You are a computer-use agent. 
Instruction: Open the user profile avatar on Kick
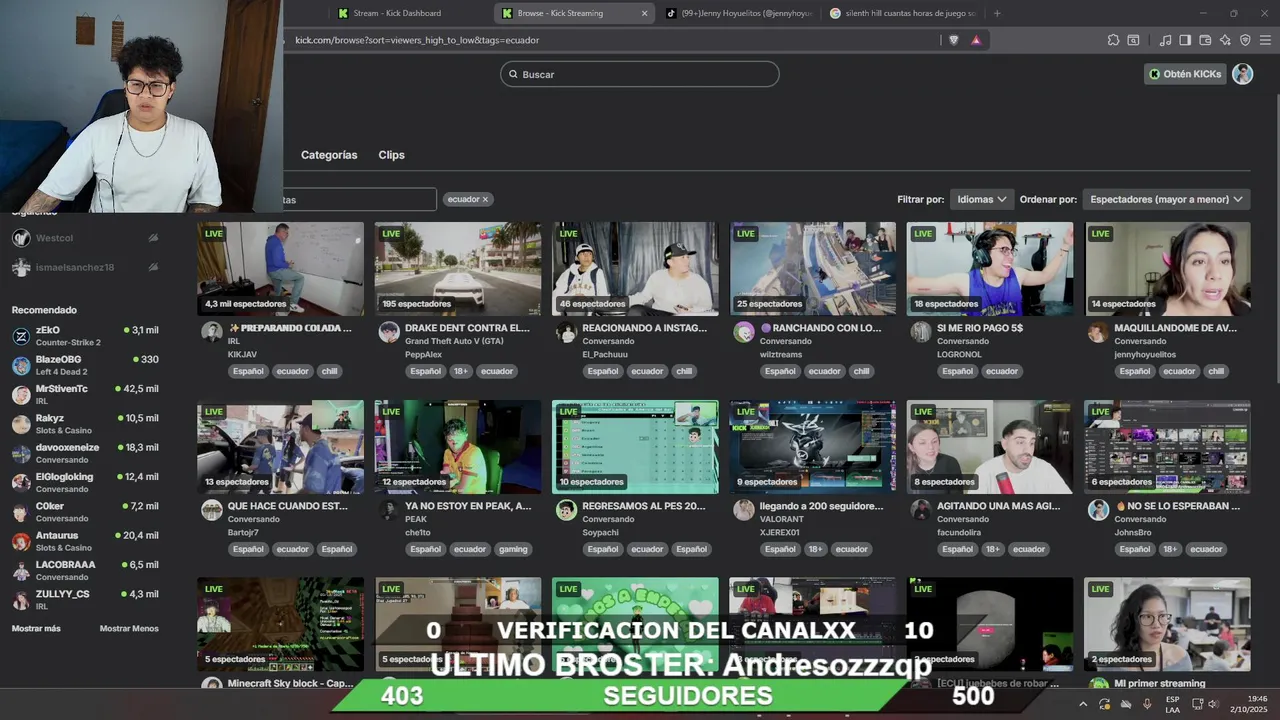coord(1242,74)
